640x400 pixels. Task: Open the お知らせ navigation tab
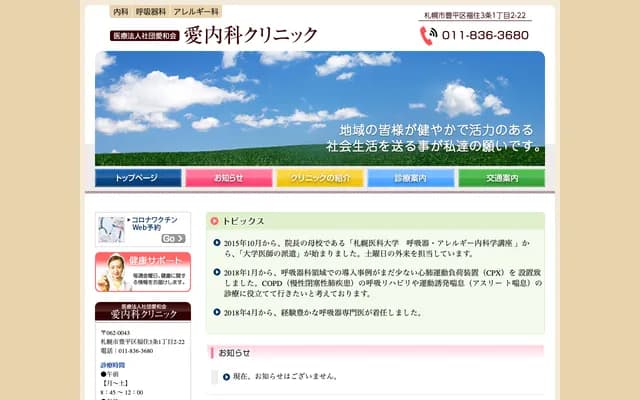(x=228, y=178)
